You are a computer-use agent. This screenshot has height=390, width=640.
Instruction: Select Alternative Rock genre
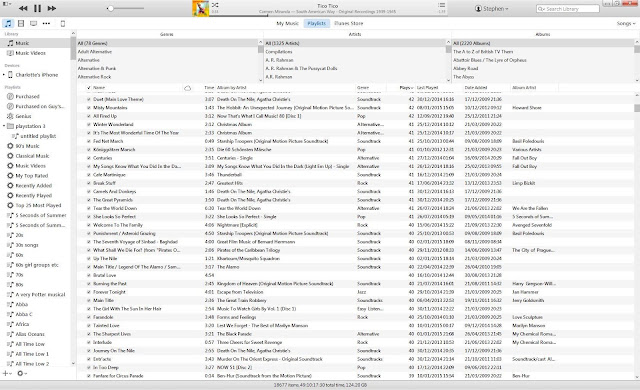tap(167, 77)
